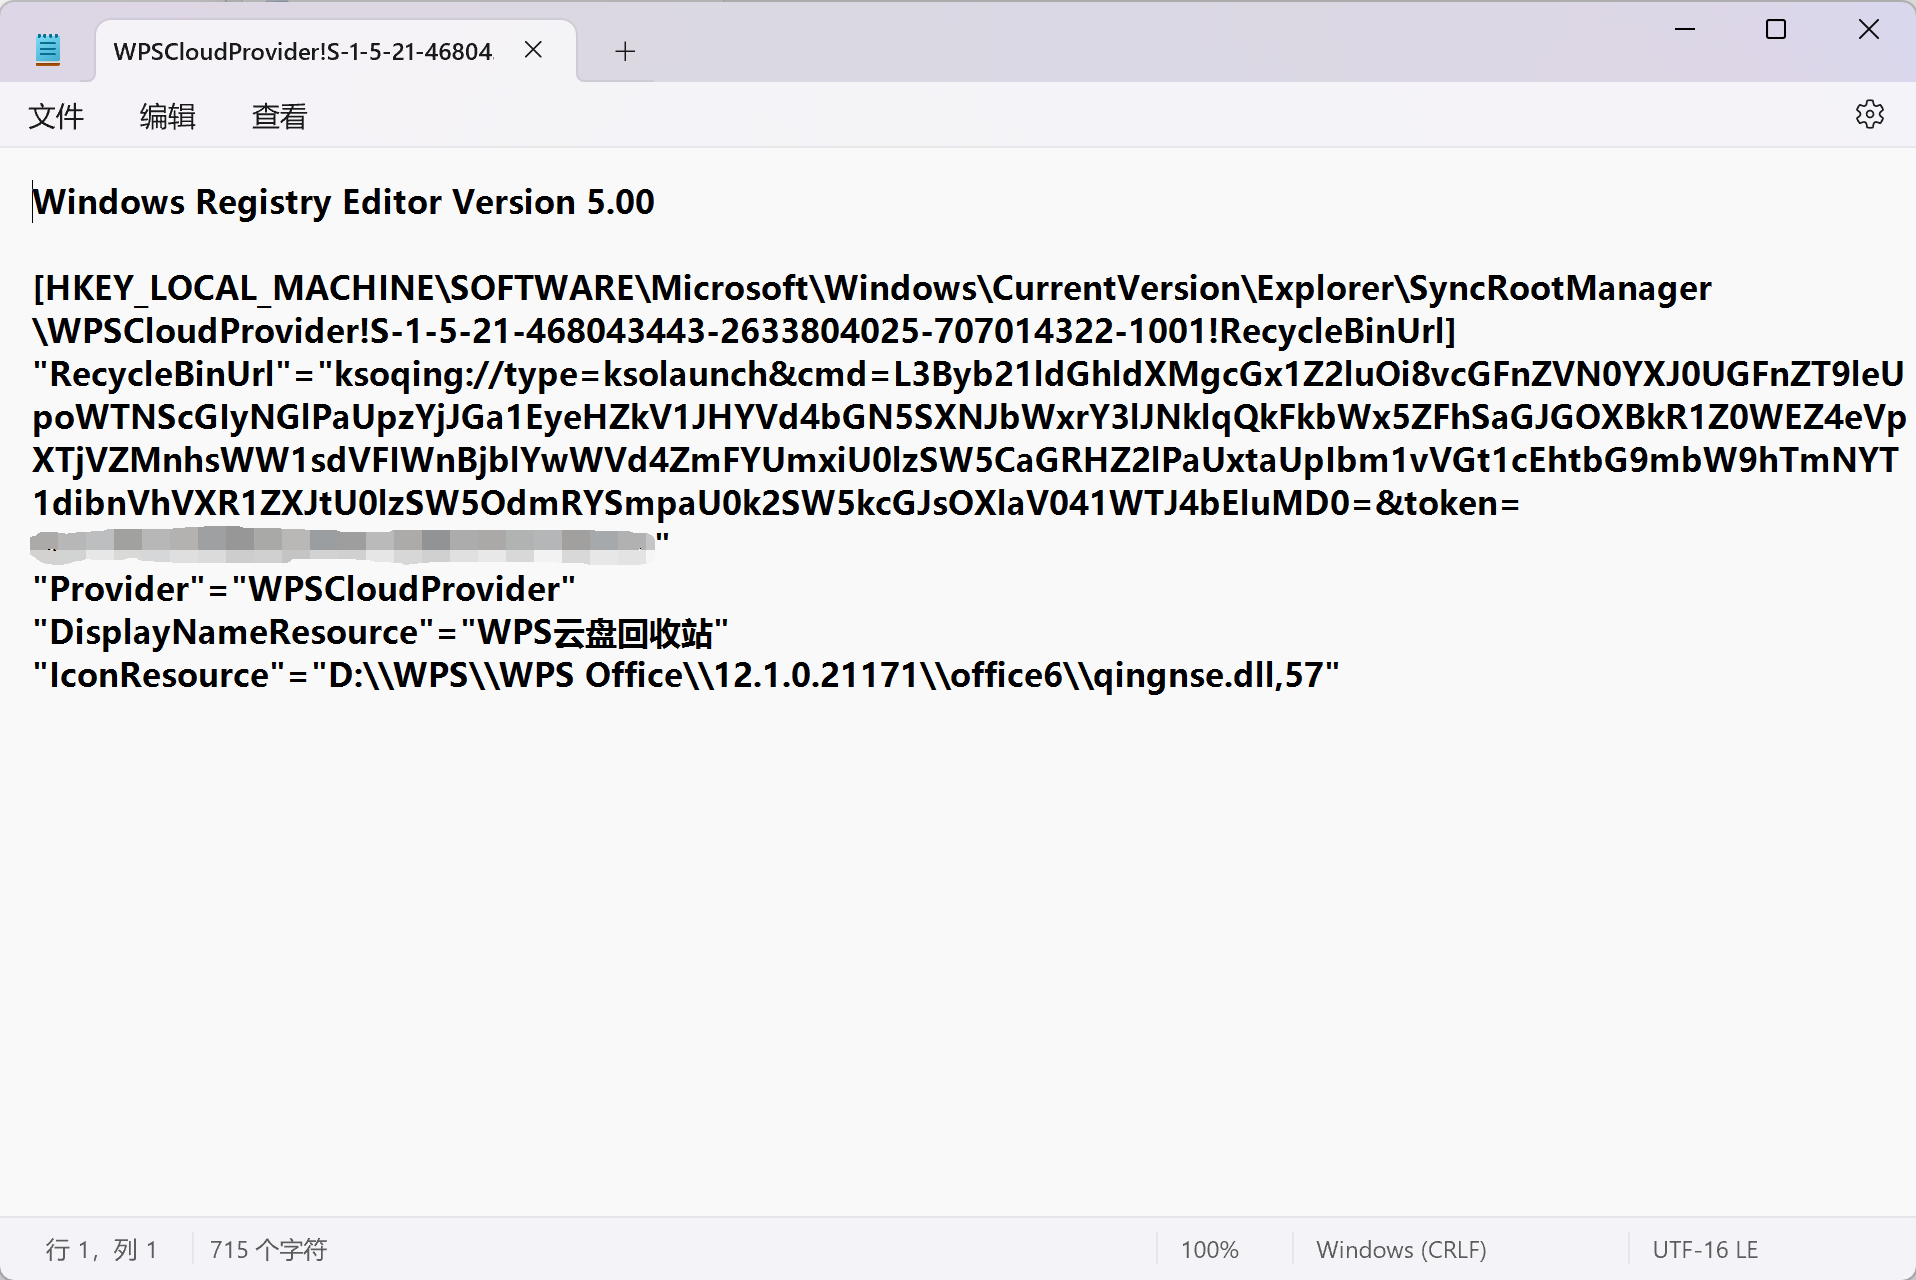Screen dimensions: 1916x1280
Task: Click the "DisplayNameResource" line
Action: pos(380,632)
